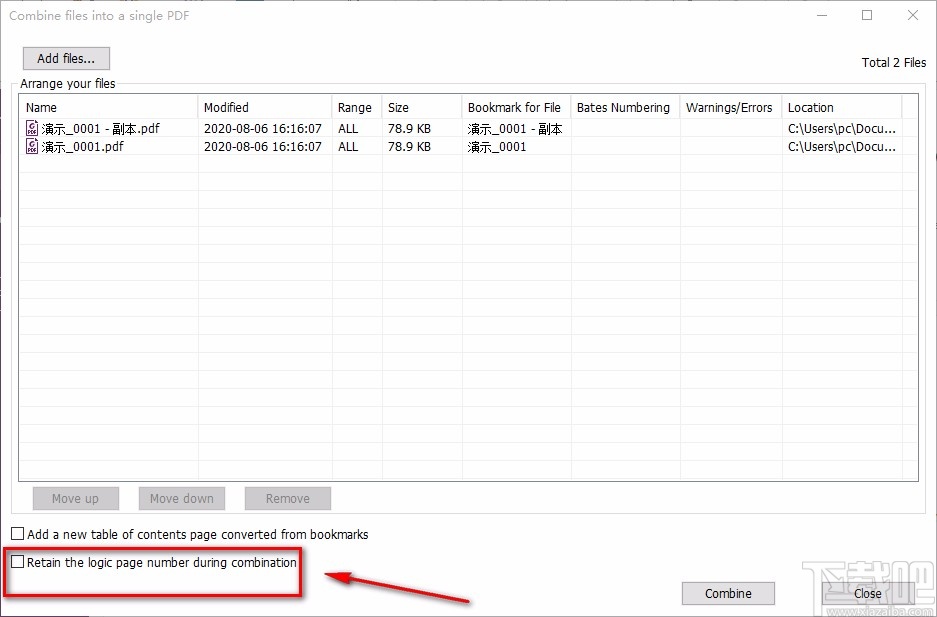Screen dimensions: 937x617
Task: Click the Move down button
Action: click(181, 498)
